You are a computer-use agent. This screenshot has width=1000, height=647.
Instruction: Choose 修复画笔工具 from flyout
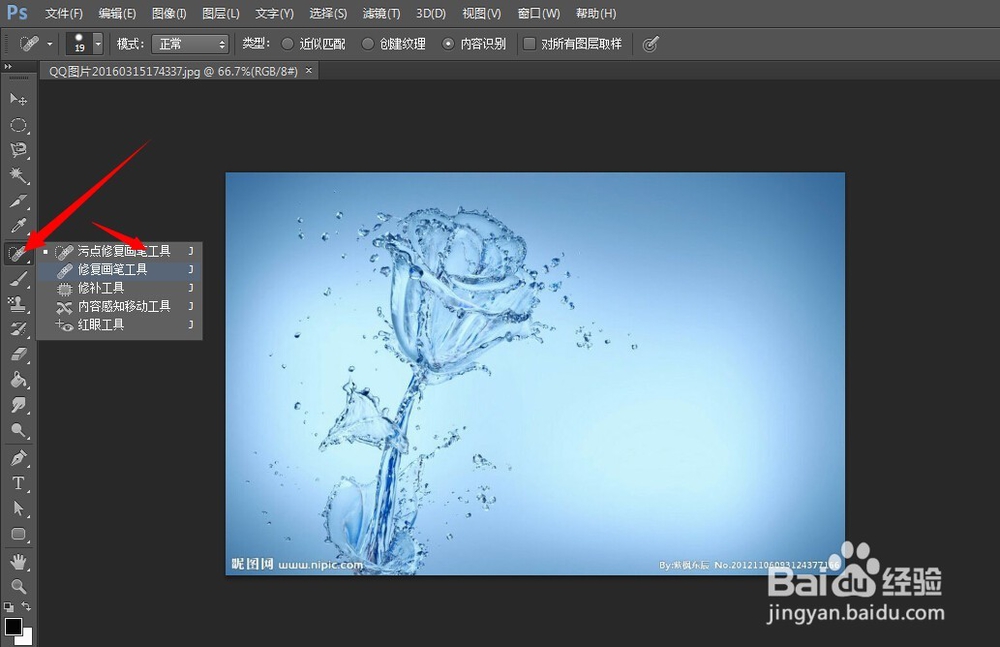119,270
